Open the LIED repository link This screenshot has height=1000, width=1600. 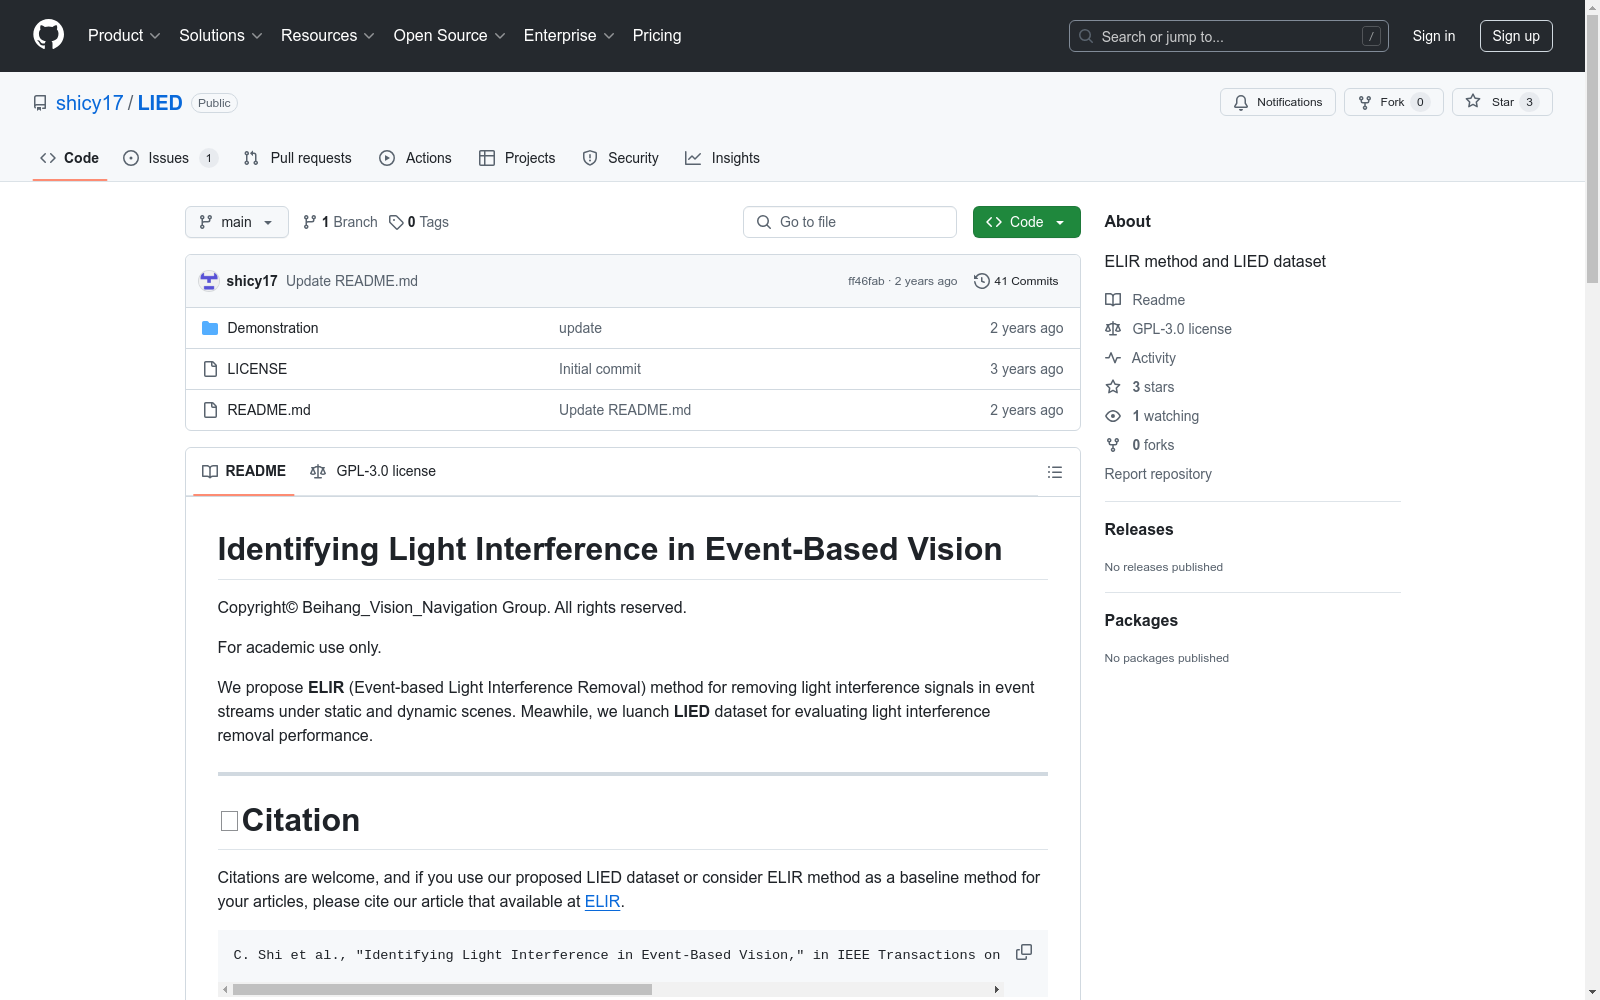(x=160, y=103)
